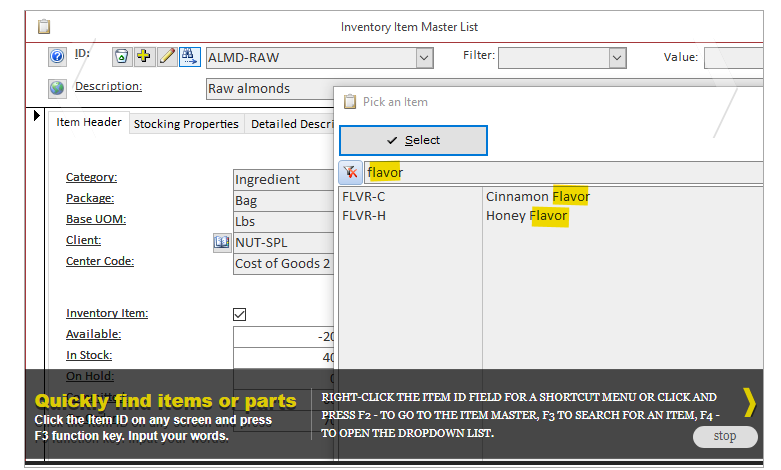Click the binoculars find item icon
Screen dimensions: 781x470
190,57
